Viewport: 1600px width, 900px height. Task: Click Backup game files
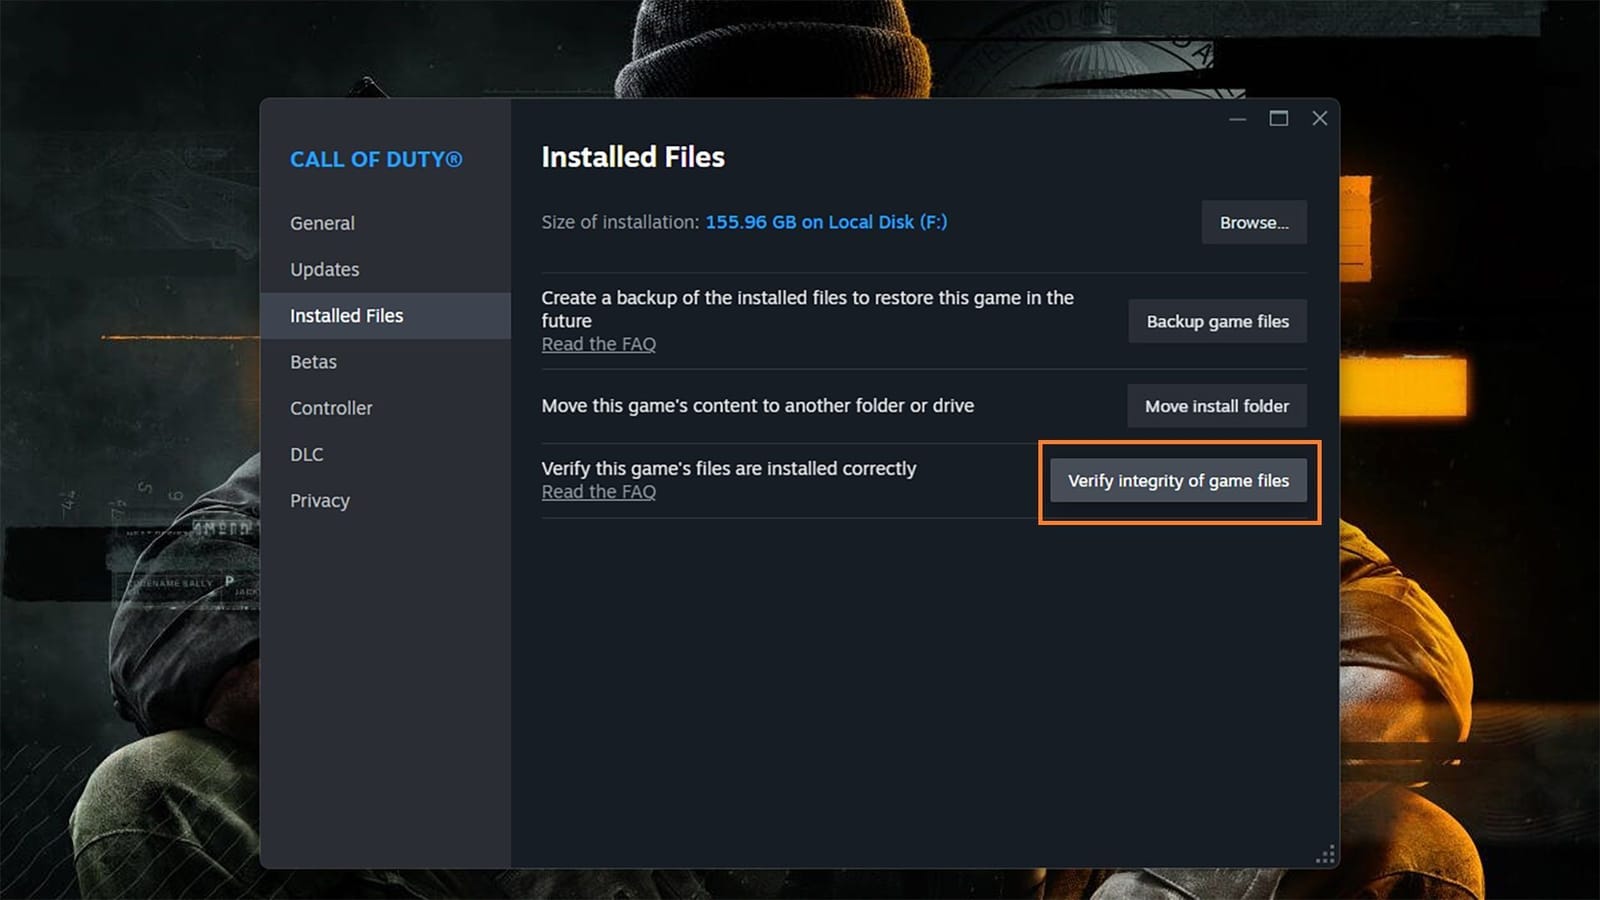pos(1217,321)
